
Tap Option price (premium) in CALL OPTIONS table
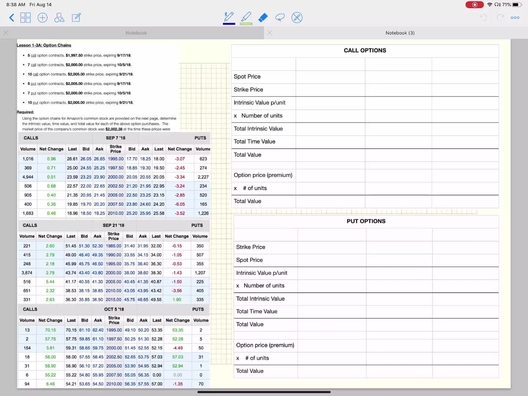(x=263, y=175)
